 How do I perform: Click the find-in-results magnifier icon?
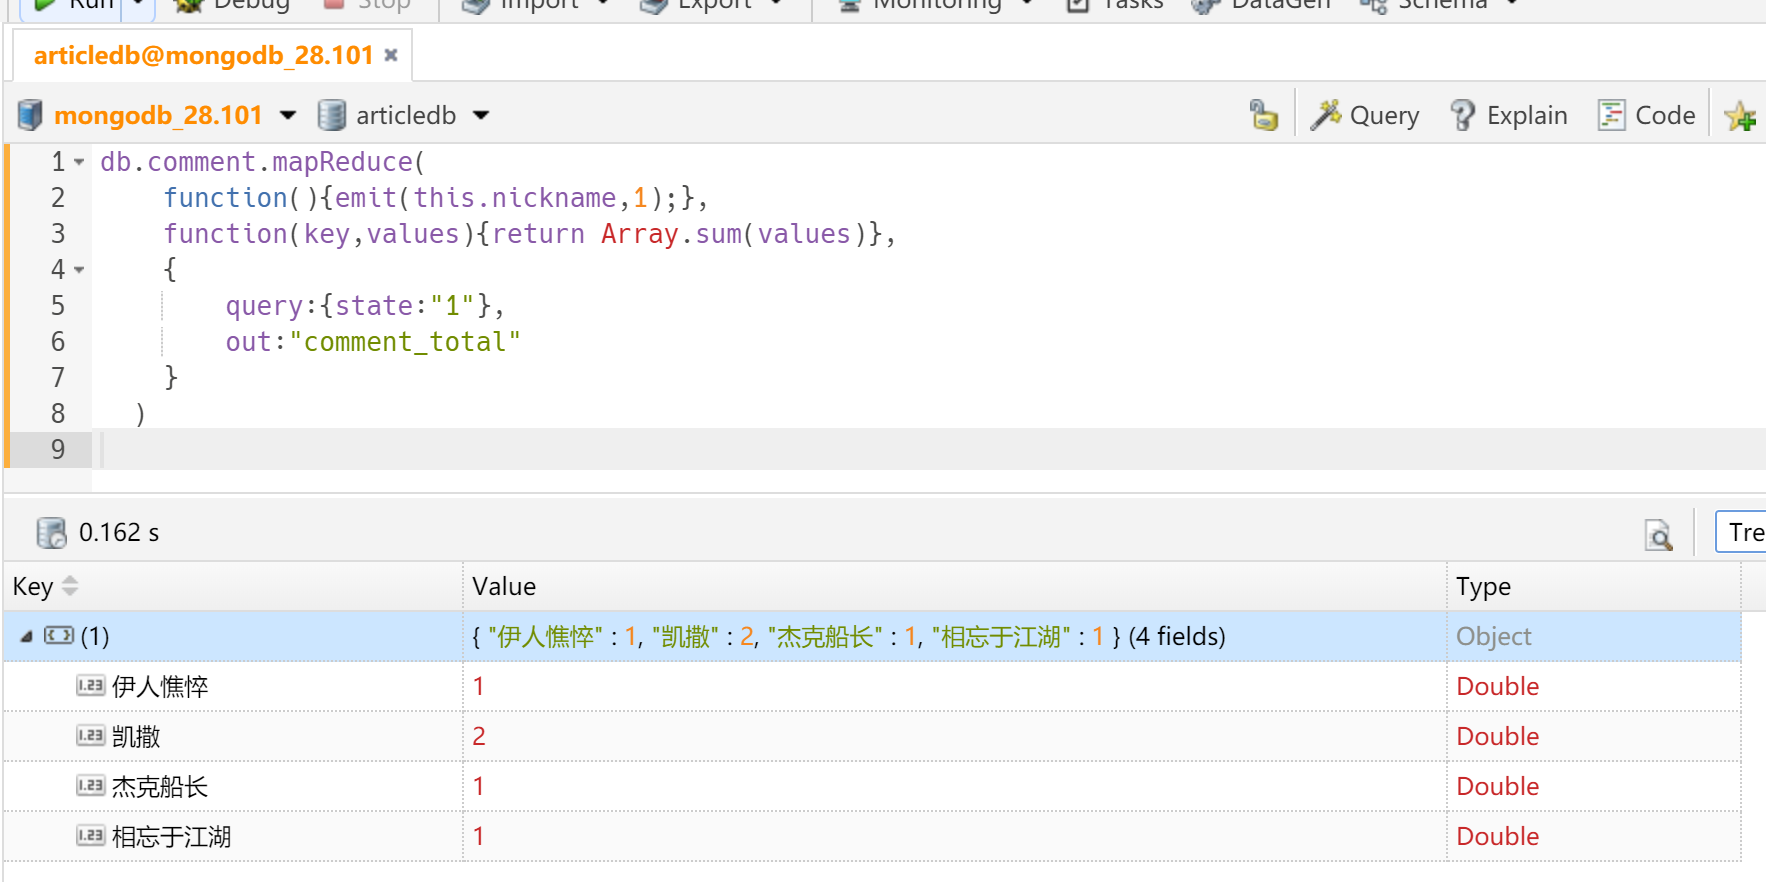tap(1658, 534)
